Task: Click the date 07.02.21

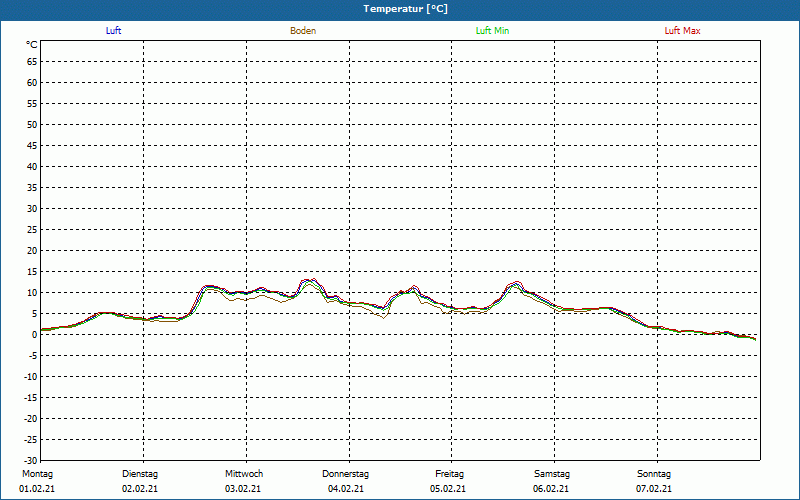Action: point(654,489)
